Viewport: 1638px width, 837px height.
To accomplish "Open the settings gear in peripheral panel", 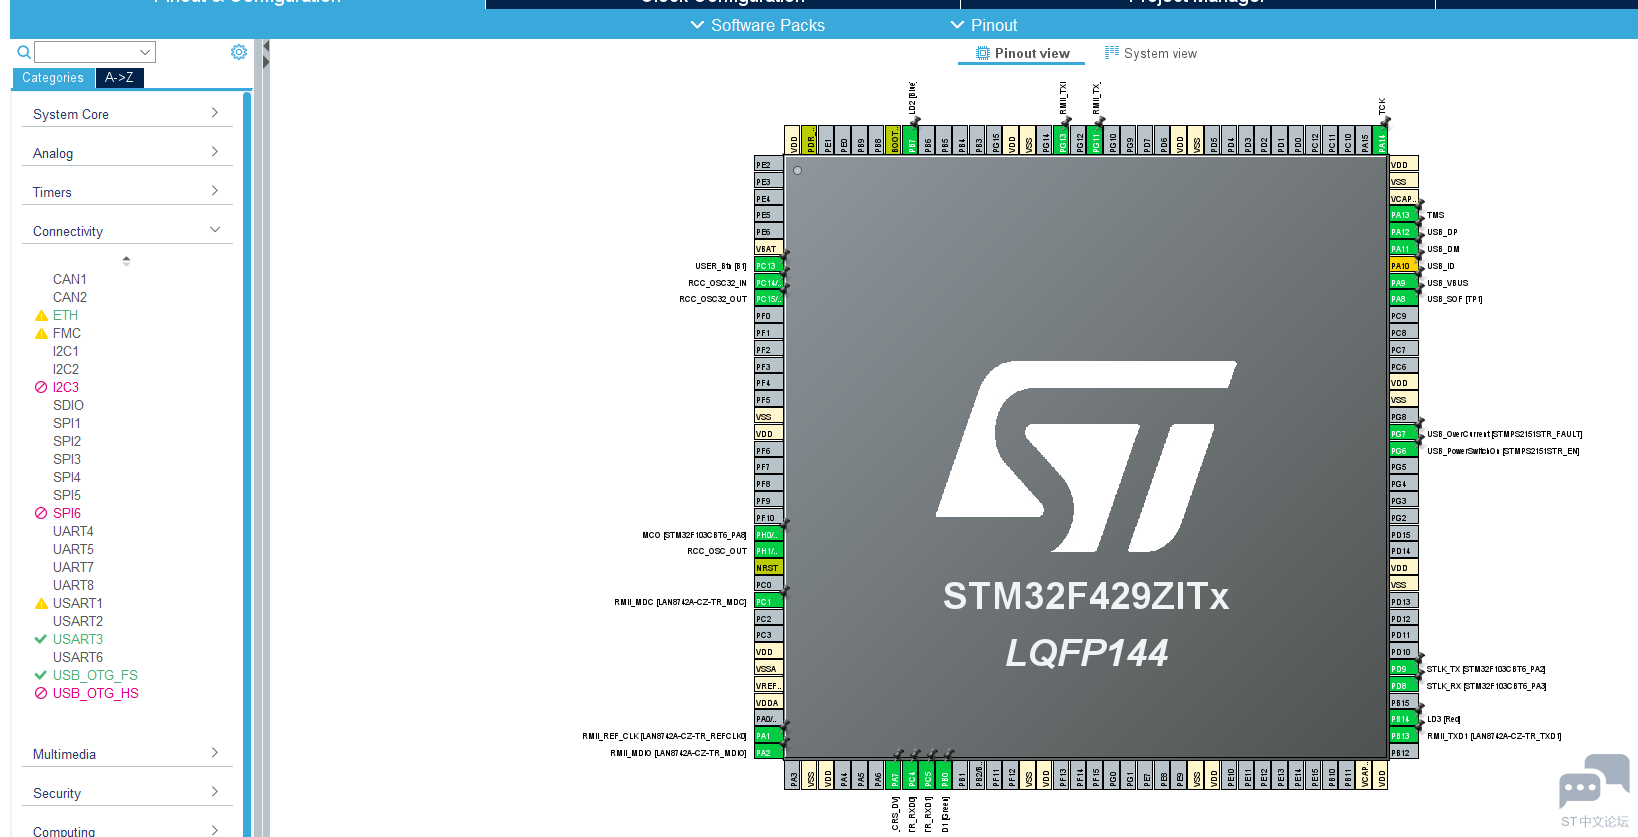I will (x=239, y=52).
